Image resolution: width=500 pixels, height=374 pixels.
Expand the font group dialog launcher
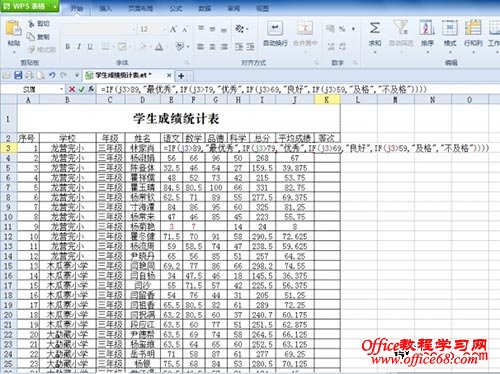click(x=187, y=62)
